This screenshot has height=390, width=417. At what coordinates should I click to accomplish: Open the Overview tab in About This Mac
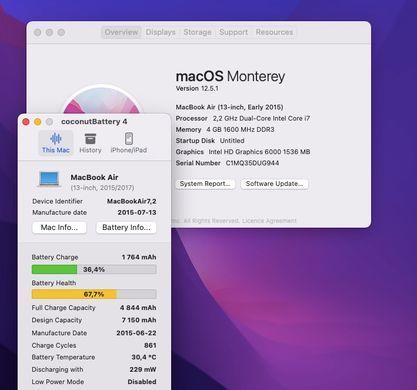point(121,32)
